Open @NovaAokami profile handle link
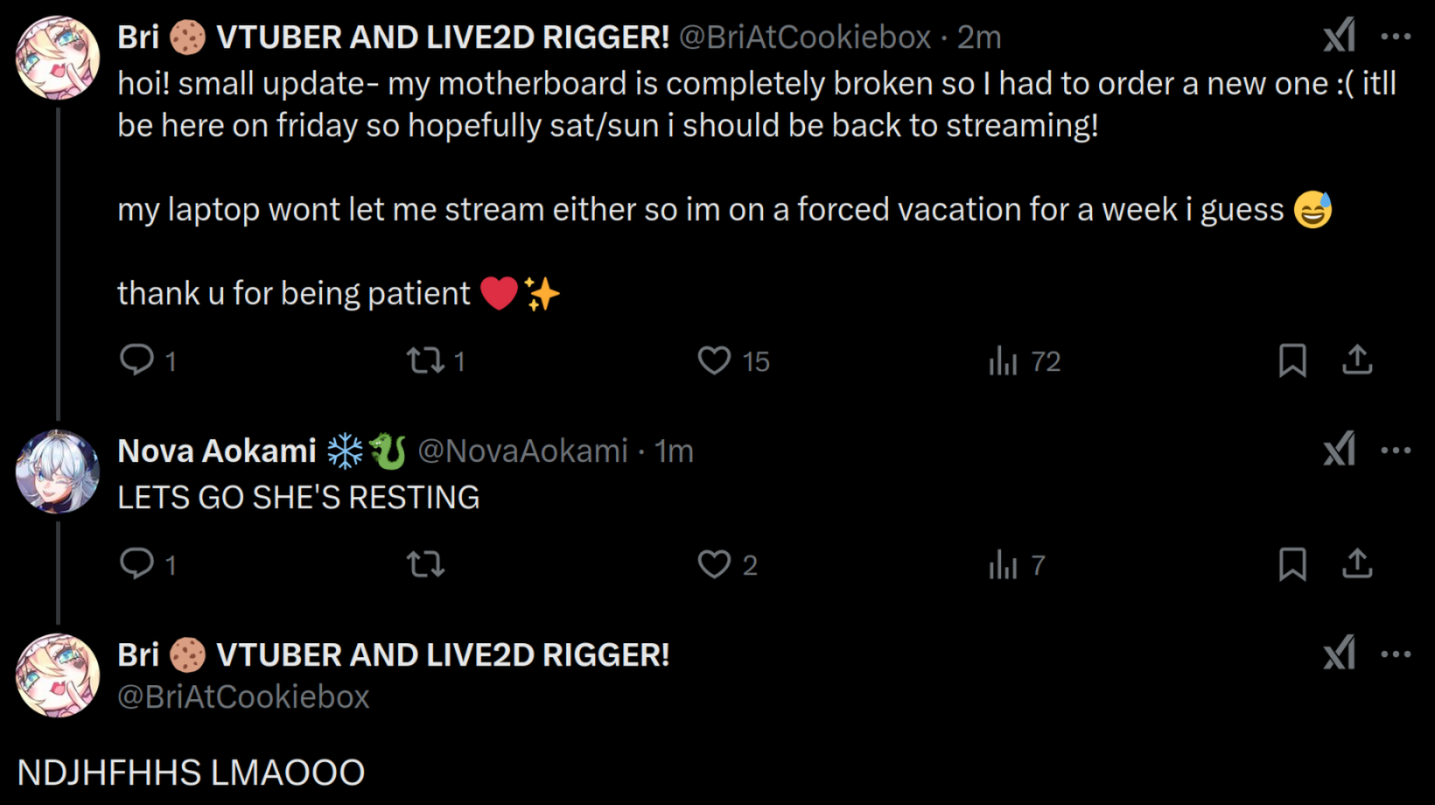The height and width of the screenshot is (805, 1435). pyautogui.click(x=522, y=451)
